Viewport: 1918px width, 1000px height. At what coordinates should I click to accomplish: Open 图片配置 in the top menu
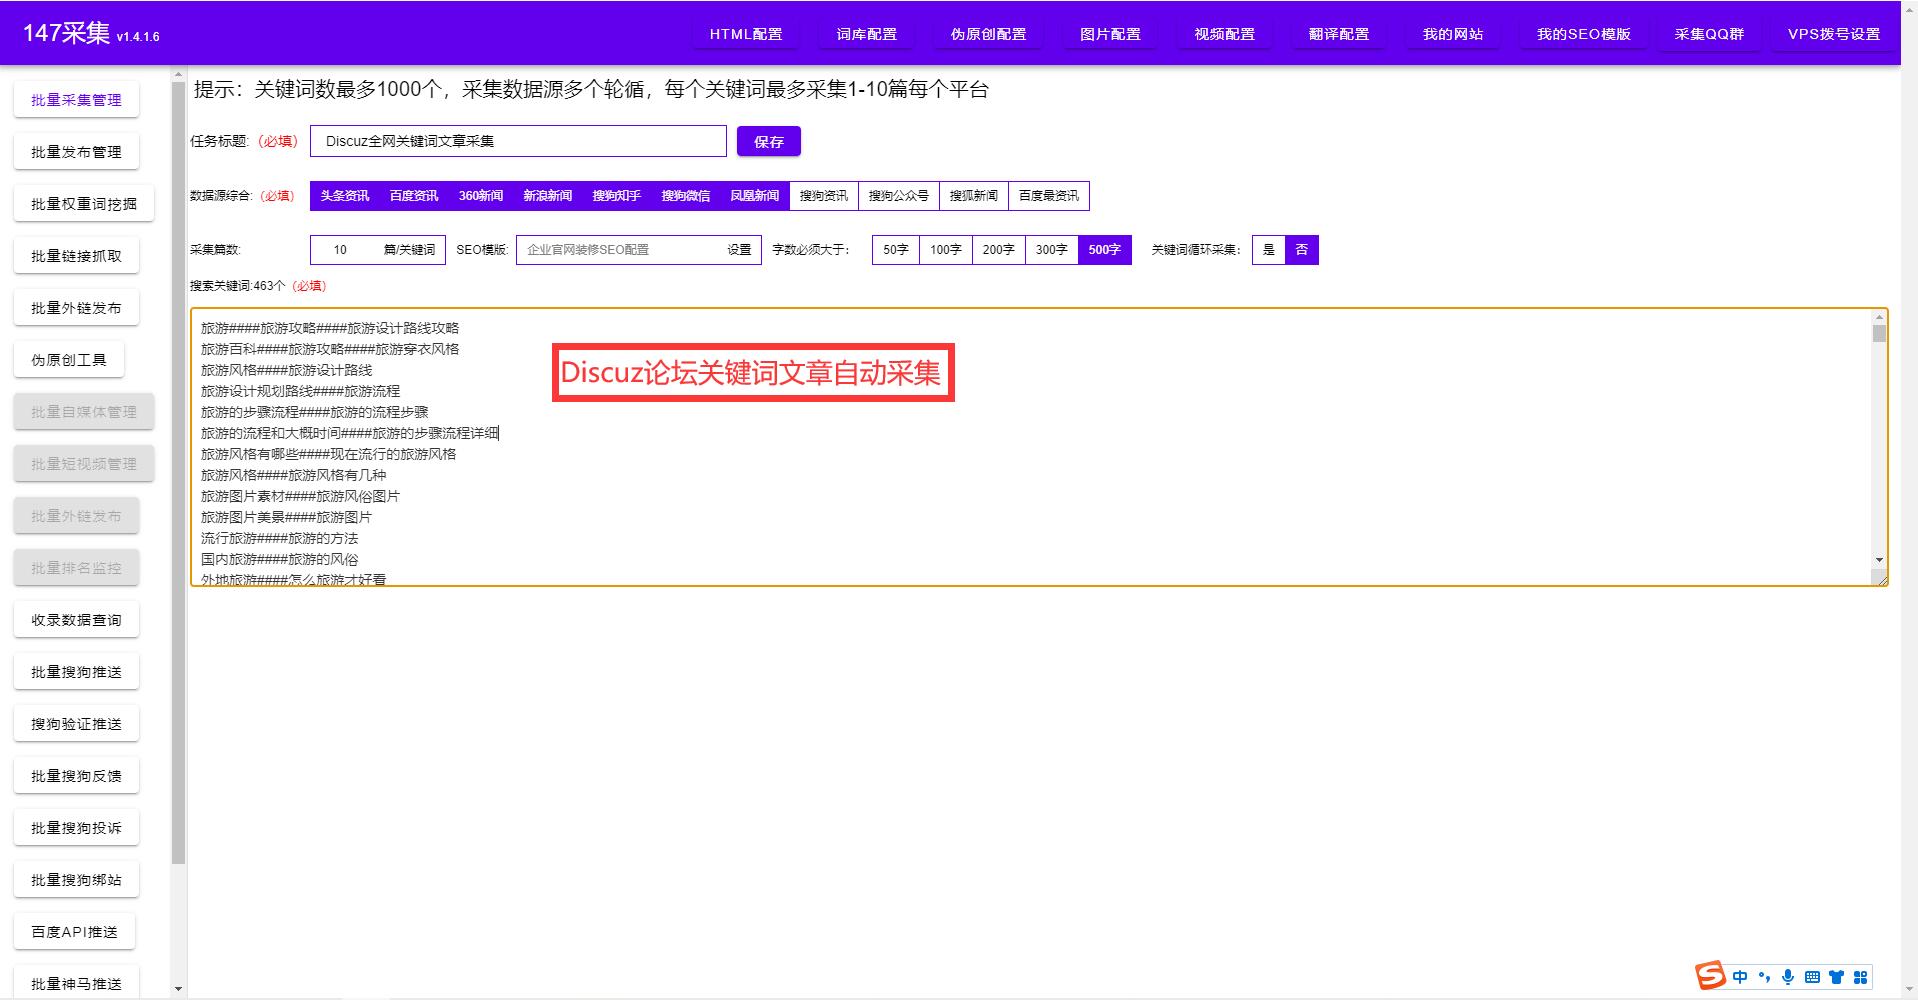click(1111, 34)
